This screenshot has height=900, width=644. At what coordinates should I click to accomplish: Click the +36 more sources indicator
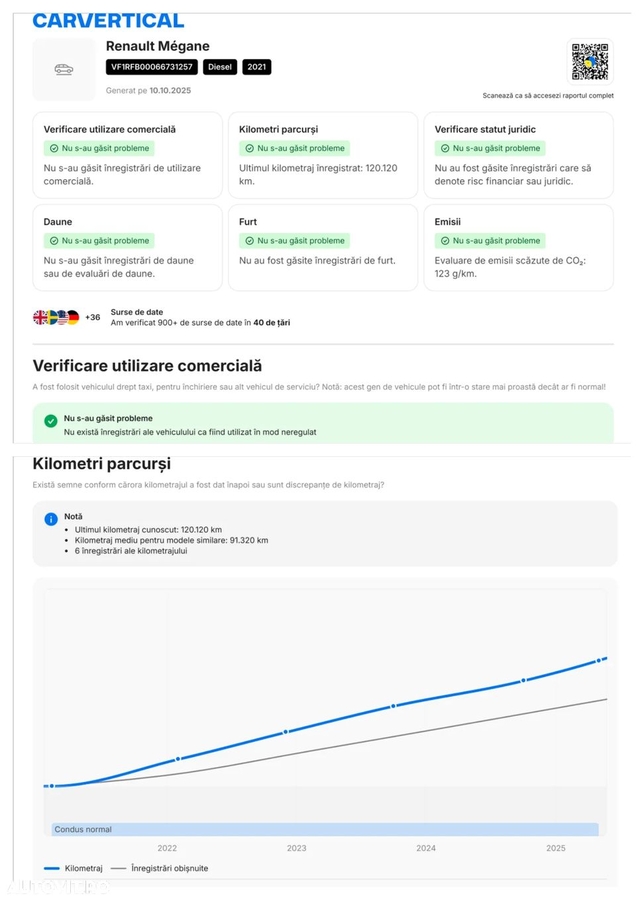[x=92, y=317]
